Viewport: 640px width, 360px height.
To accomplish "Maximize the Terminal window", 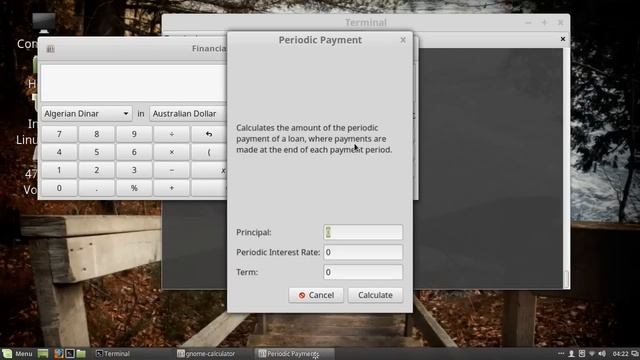I will pos(544,23).
